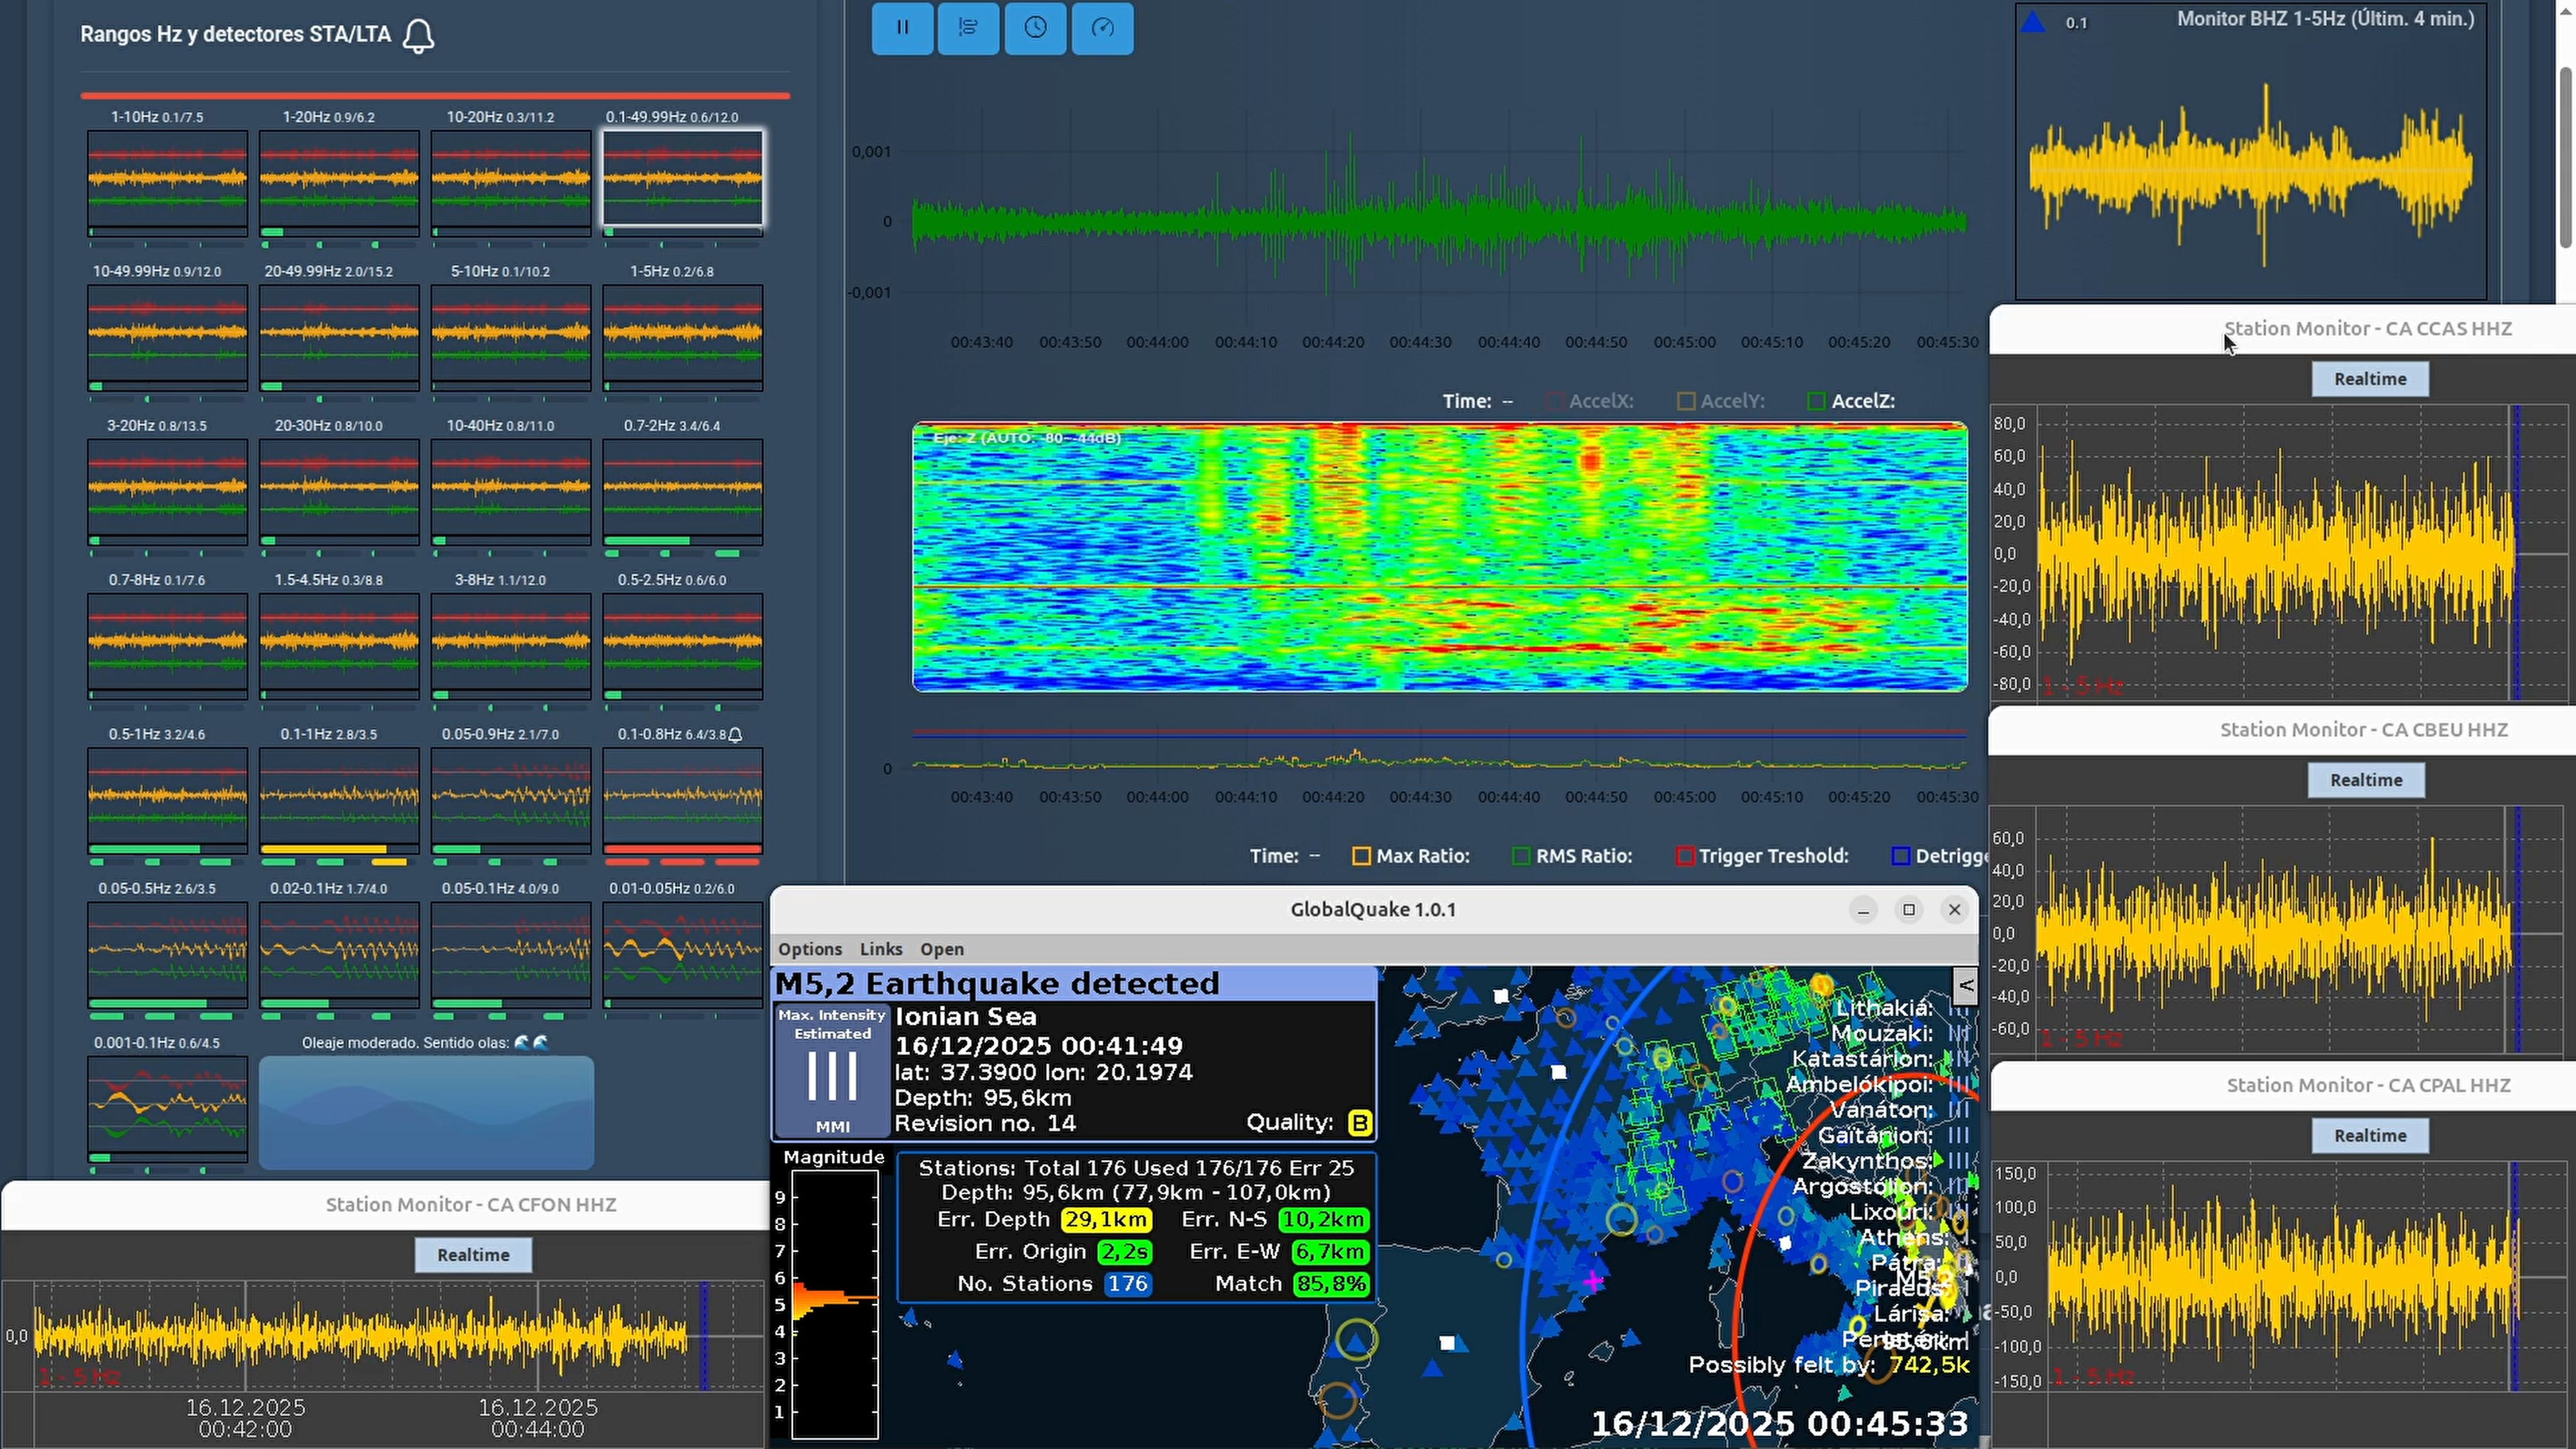Open the Options menu in GlobalQuake

810,949
